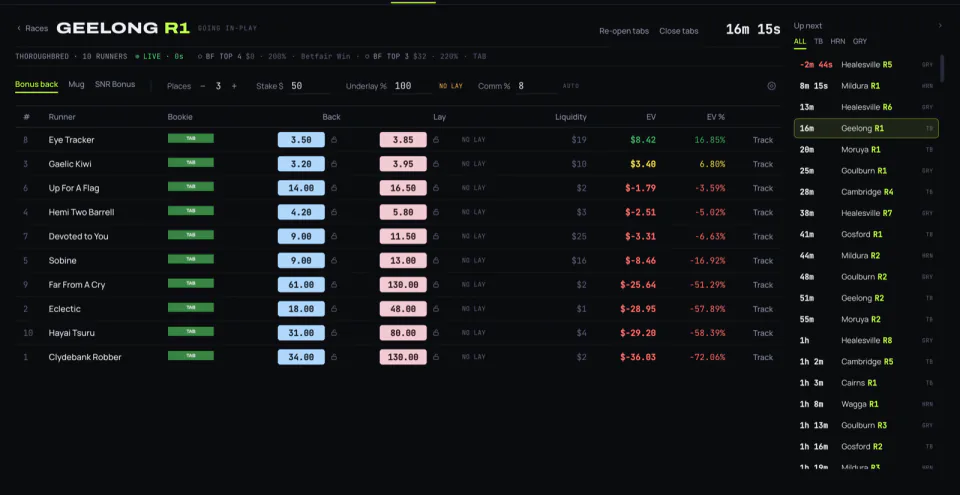The width and height of the screenshot is (960, 495).
Task: Open Gosford R1 in Up next list
Action: tap(866, 234)
